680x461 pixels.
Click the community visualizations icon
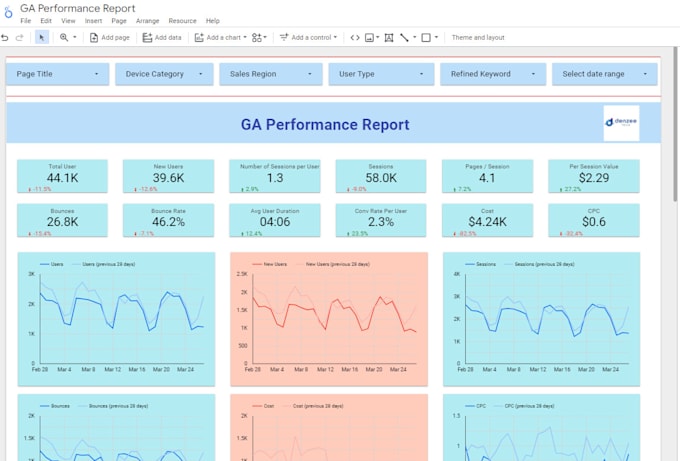[x=259, y=38]
